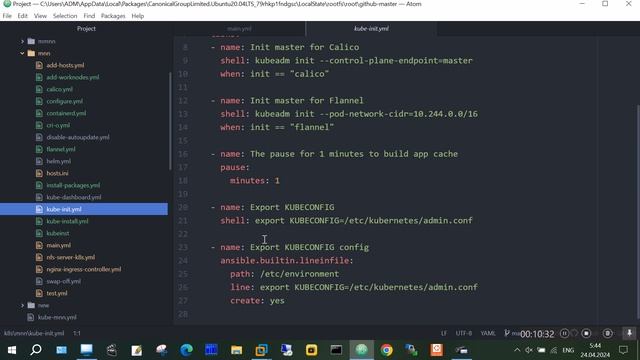The image size is (640, 360).
Task: Open the View menu
Action: coord(40,16)
